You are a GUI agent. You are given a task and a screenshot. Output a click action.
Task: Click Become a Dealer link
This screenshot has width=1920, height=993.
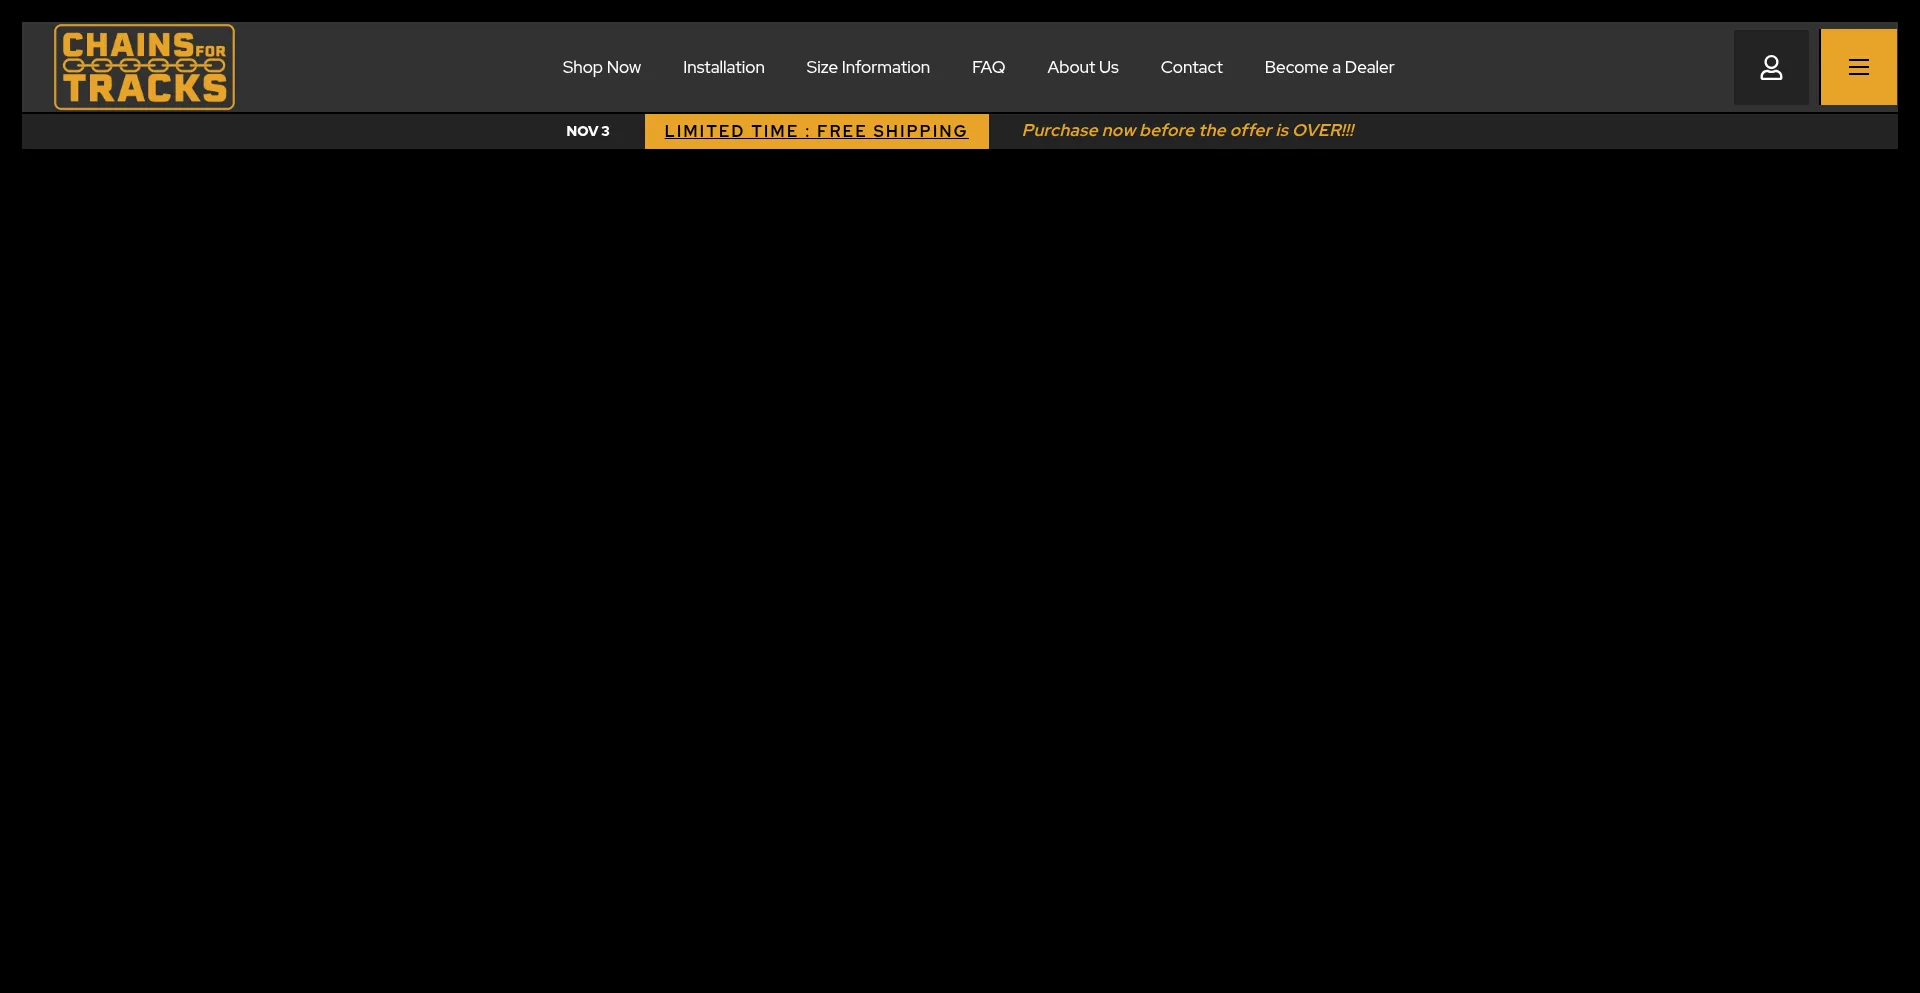(x=1328, y=67)
